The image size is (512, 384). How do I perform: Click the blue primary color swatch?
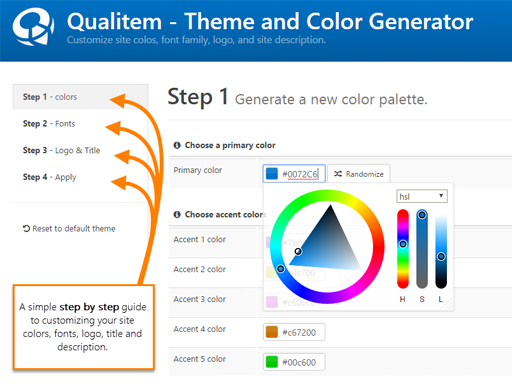(272, 174)
